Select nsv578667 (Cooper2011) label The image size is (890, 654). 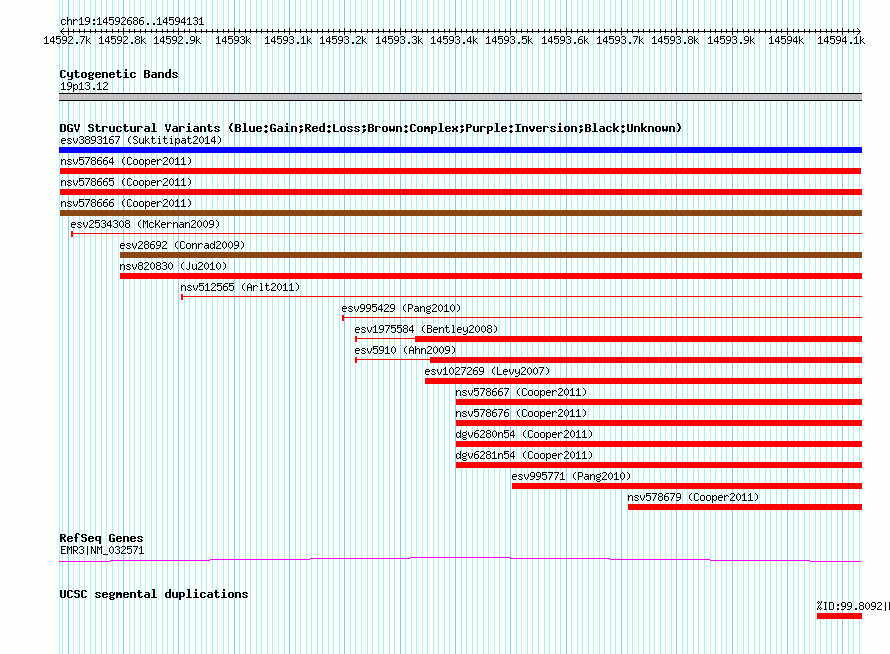coord(521,392)
